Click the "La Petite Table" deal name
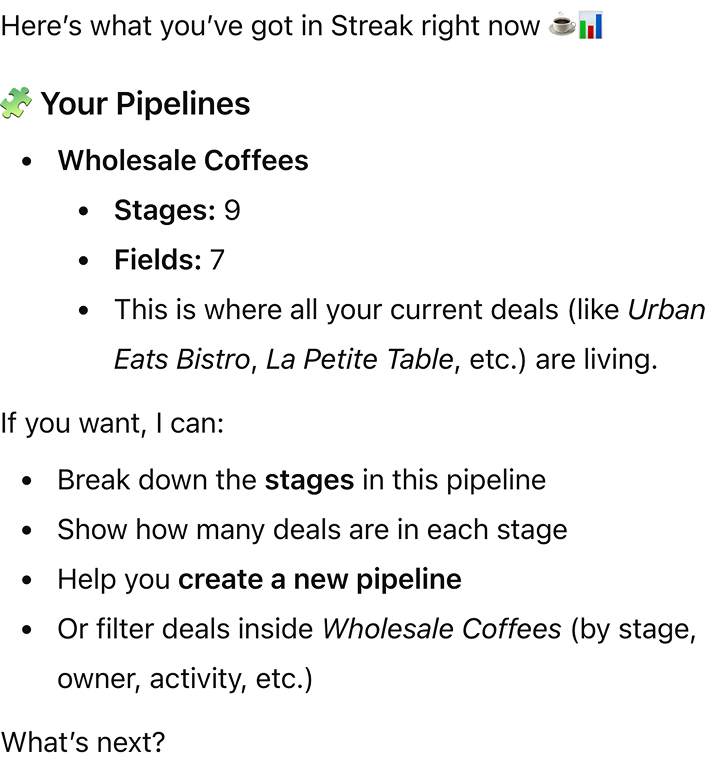Image resolution: width=706 pixels, height=772 pixels. (x=359, y=359)
